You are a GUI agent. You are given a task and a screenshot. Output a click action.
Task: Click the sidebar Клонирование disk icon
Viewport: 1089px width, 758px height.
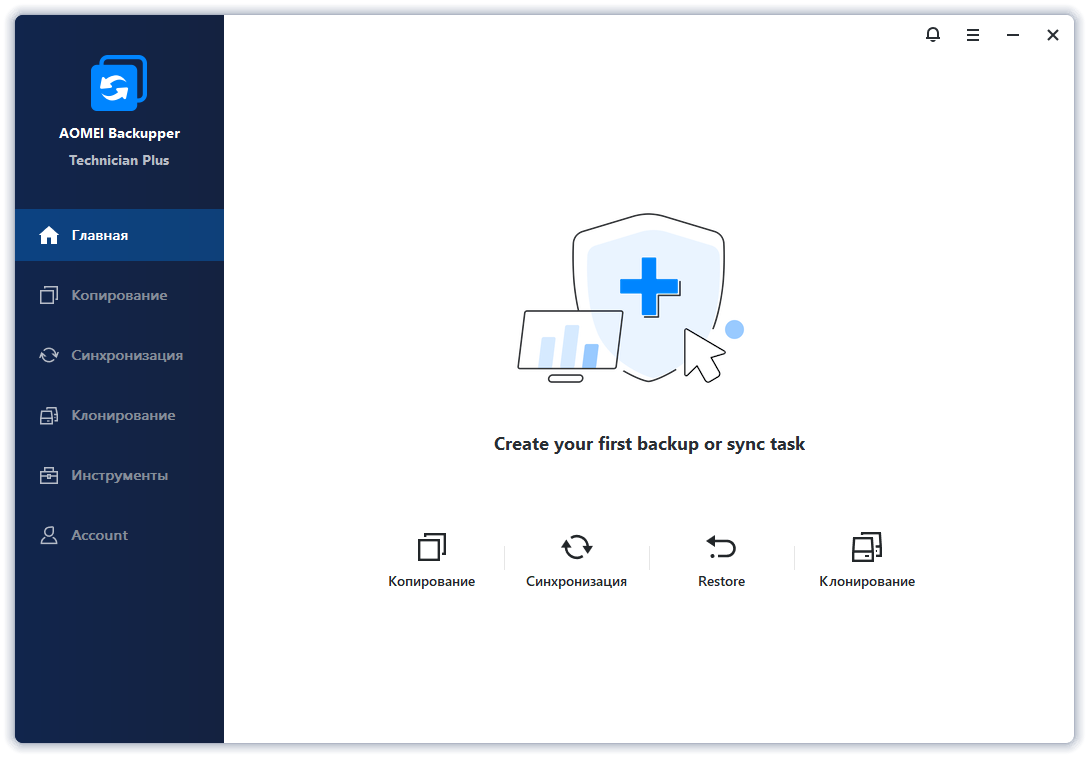coord(49,415)
